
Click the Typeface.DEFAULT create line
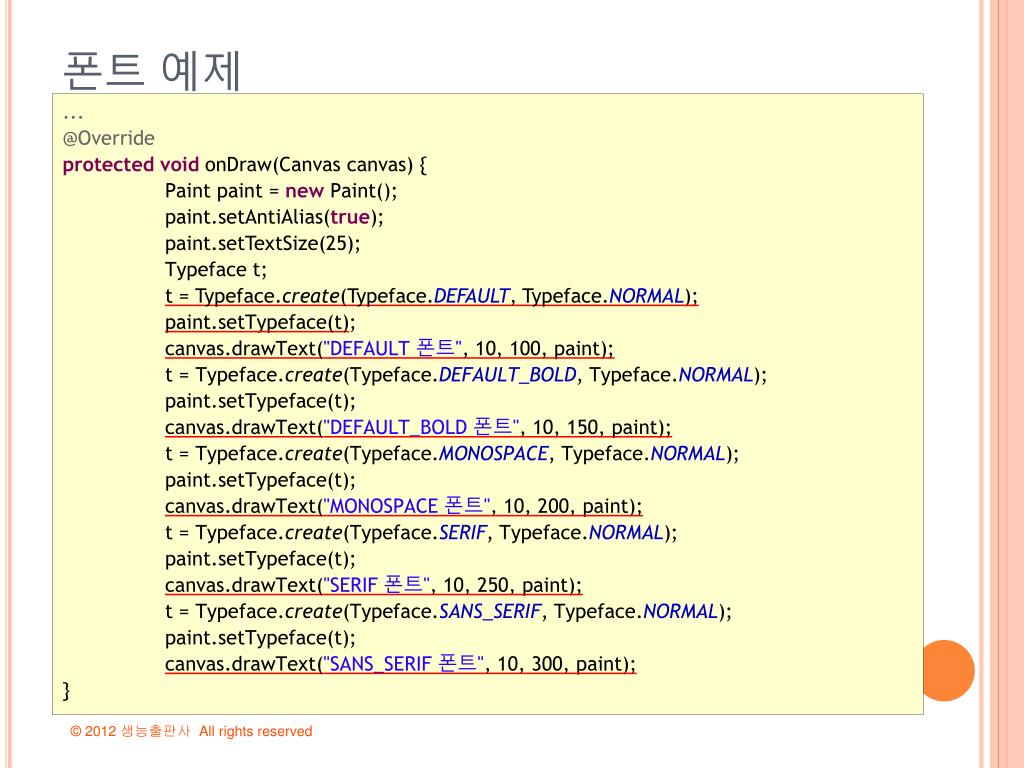coord(431,296)
